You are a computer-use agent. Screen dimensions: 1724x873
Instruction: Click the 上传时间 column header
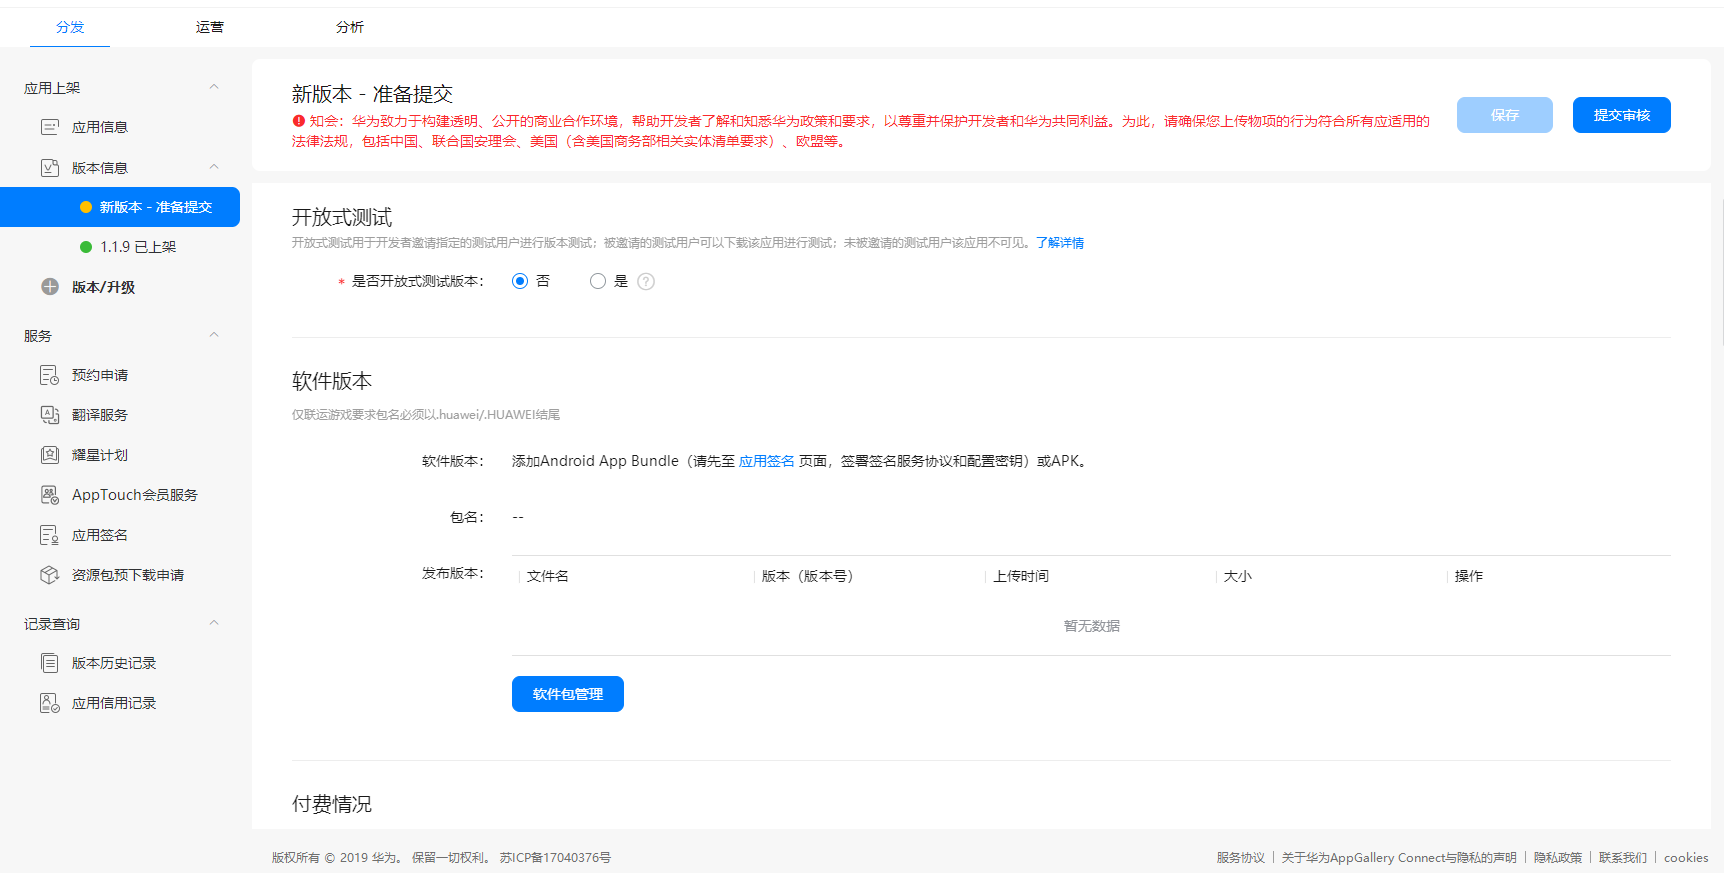click(x=1021, y=576)
